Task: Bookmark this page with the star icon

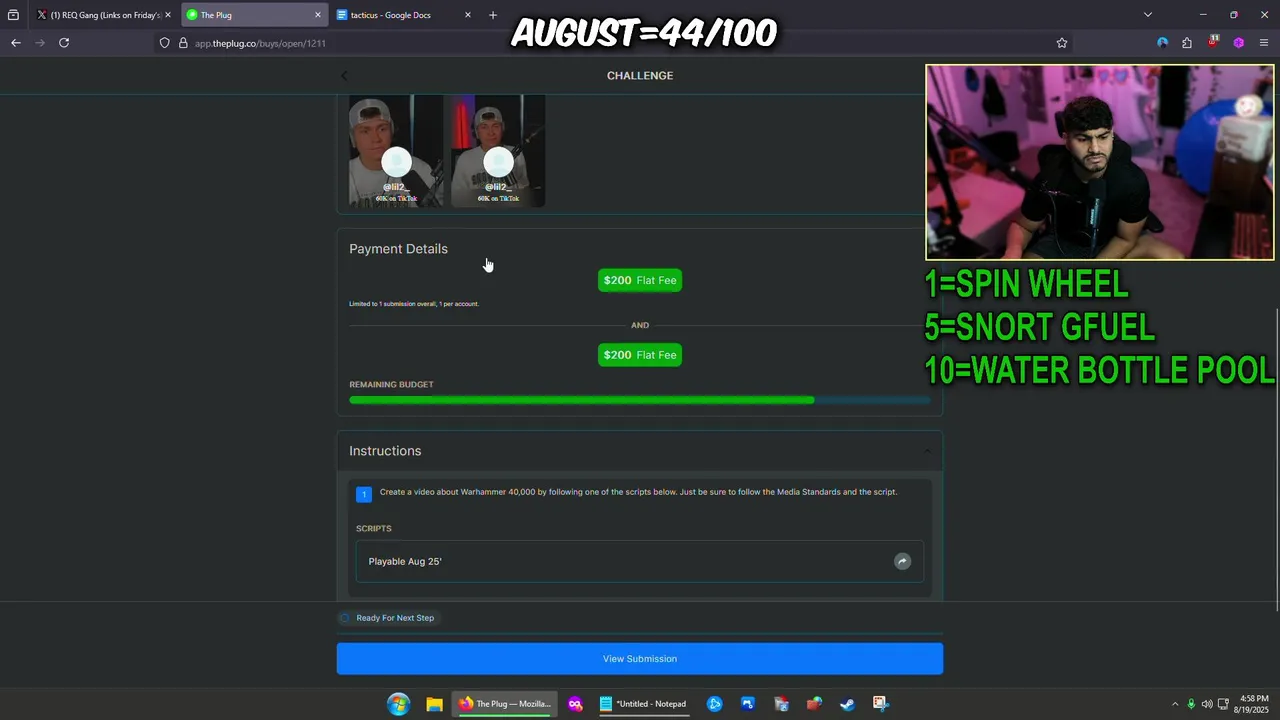Action: pos(1062,43)
